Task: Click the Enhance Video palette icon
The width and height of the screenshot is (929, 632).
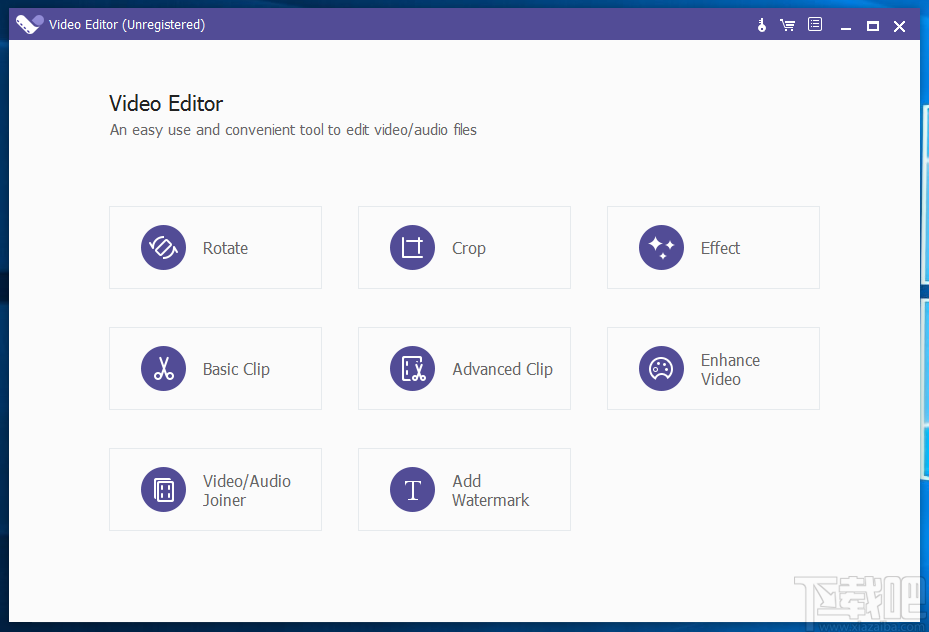Action: tap(661, 368)
